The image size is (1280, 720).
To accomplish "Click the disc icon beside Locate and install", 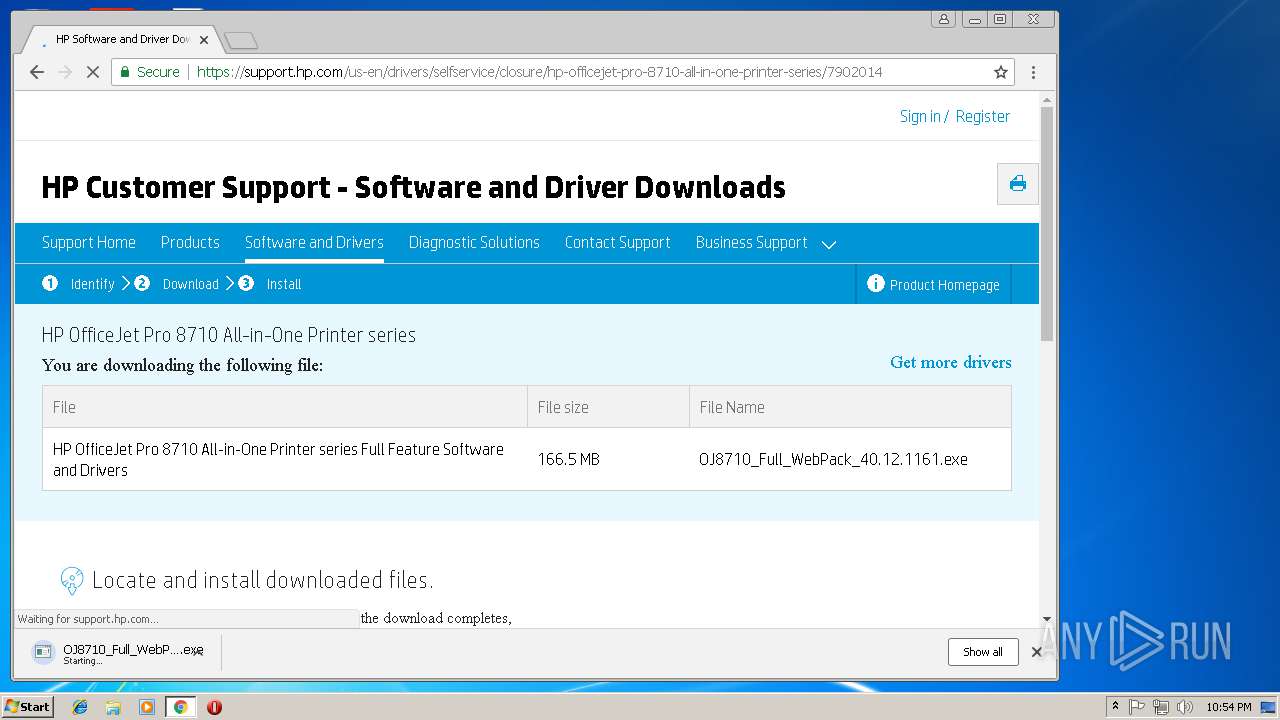I will pyautogui.click(x=72, y=580).
